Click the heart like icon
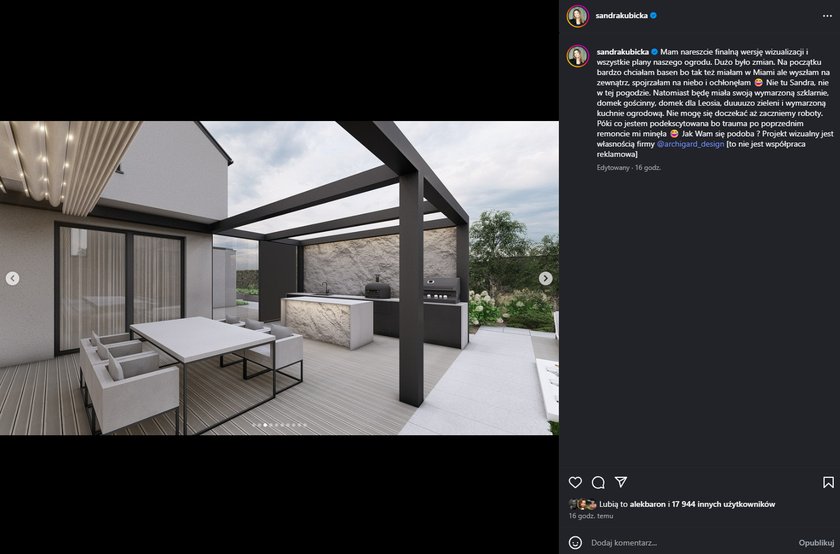 (x=575, y=482)
